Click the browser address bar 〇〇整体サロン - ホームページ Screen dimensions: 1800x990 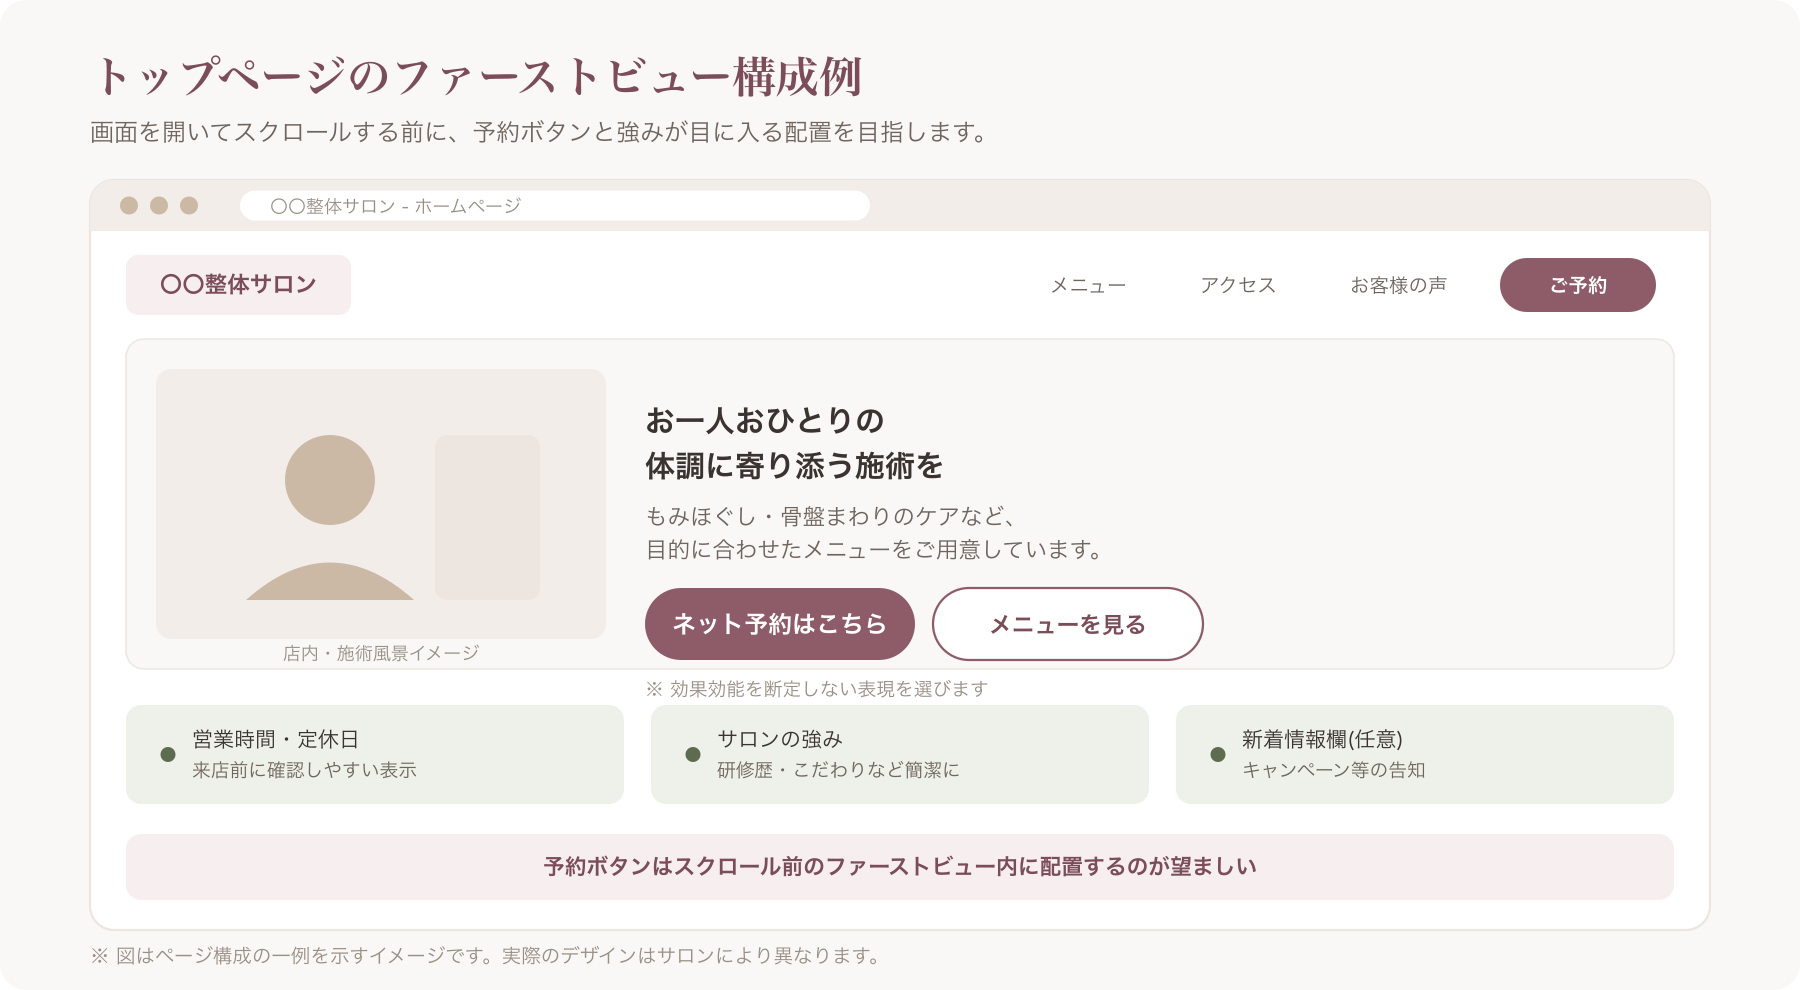click(555, 206)
